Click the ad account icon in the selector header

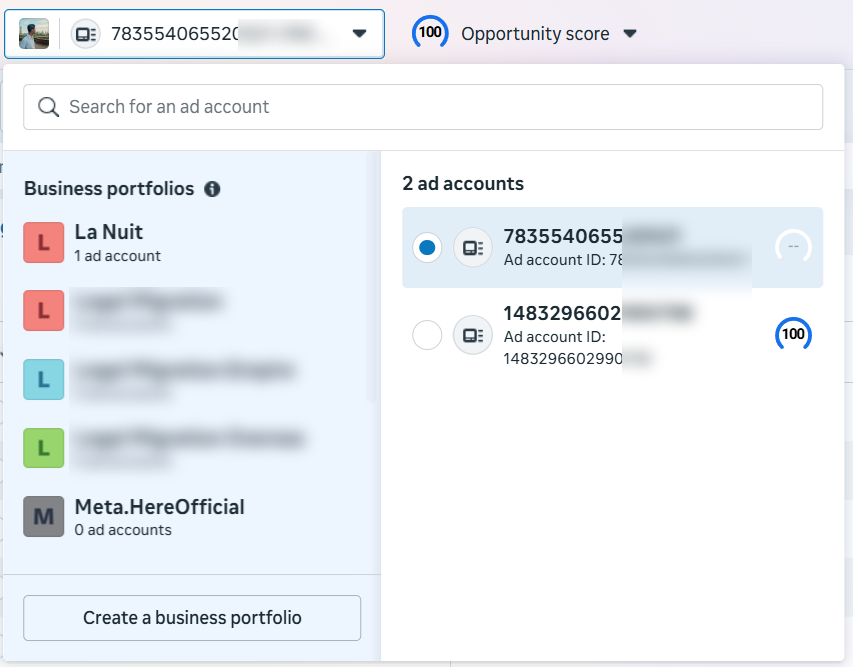tap(85, 34)
